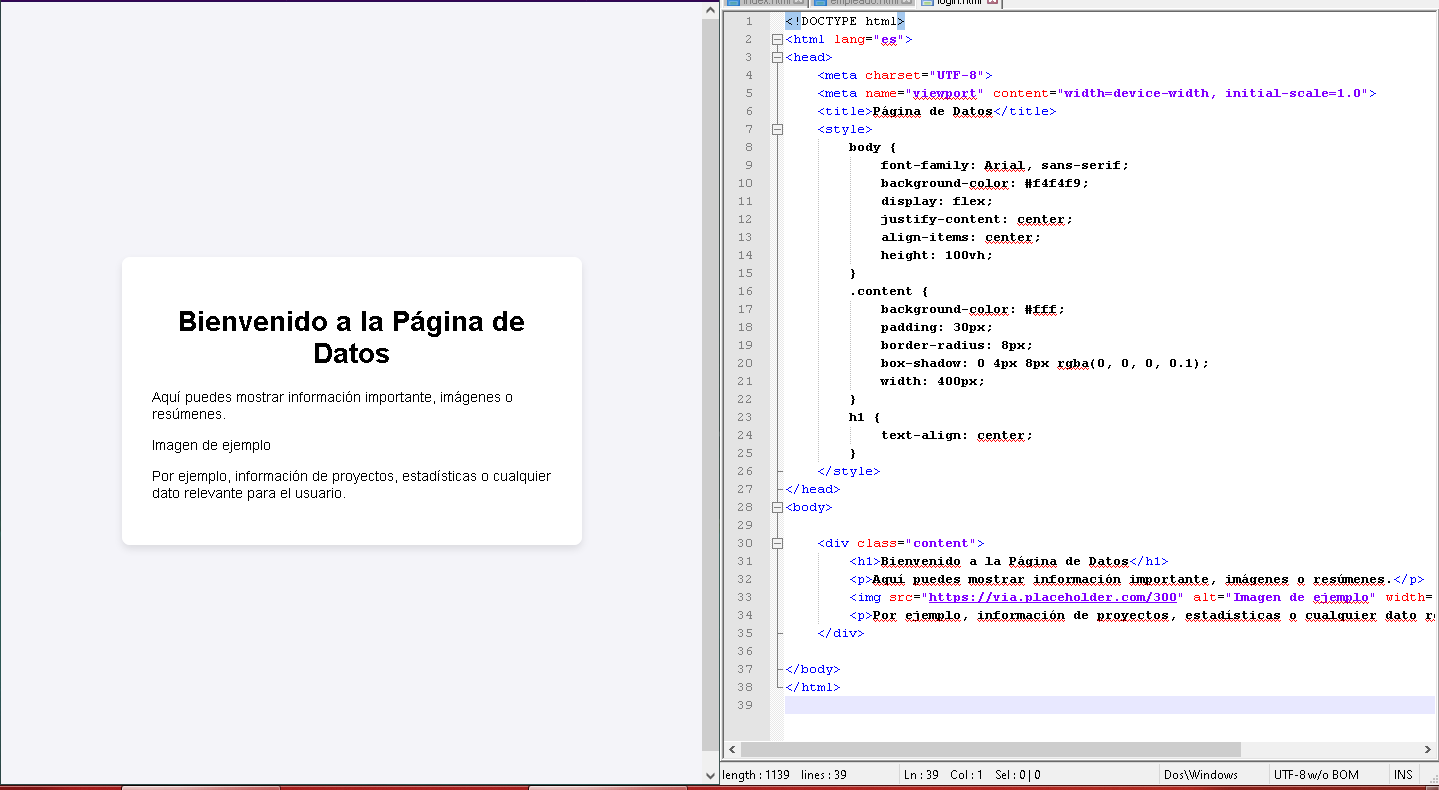Close the index.html tab with its X icon
The height and width of the screenshot is (790, 1439).
tap(799, 2)
